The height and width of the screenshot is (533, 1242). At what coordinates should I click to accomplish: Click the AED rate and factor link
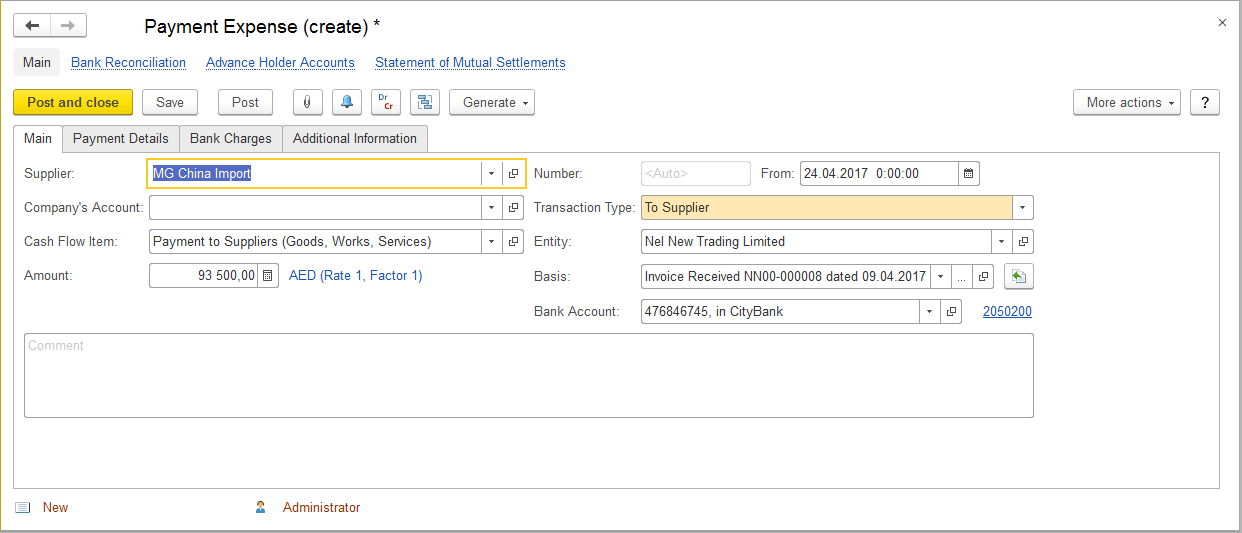[x=355, y=276]
